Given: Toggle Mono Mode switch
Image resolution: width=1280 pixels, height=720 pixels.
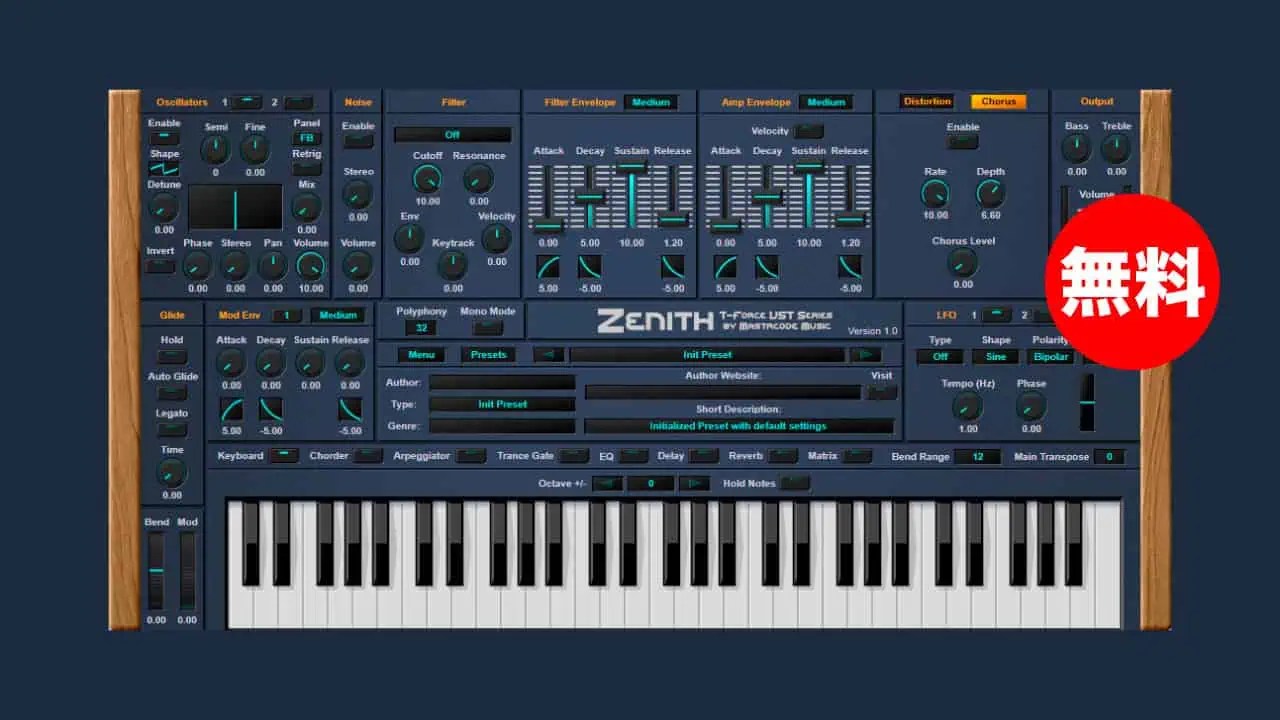Looking at the screenshot, I should pos(487,328).
